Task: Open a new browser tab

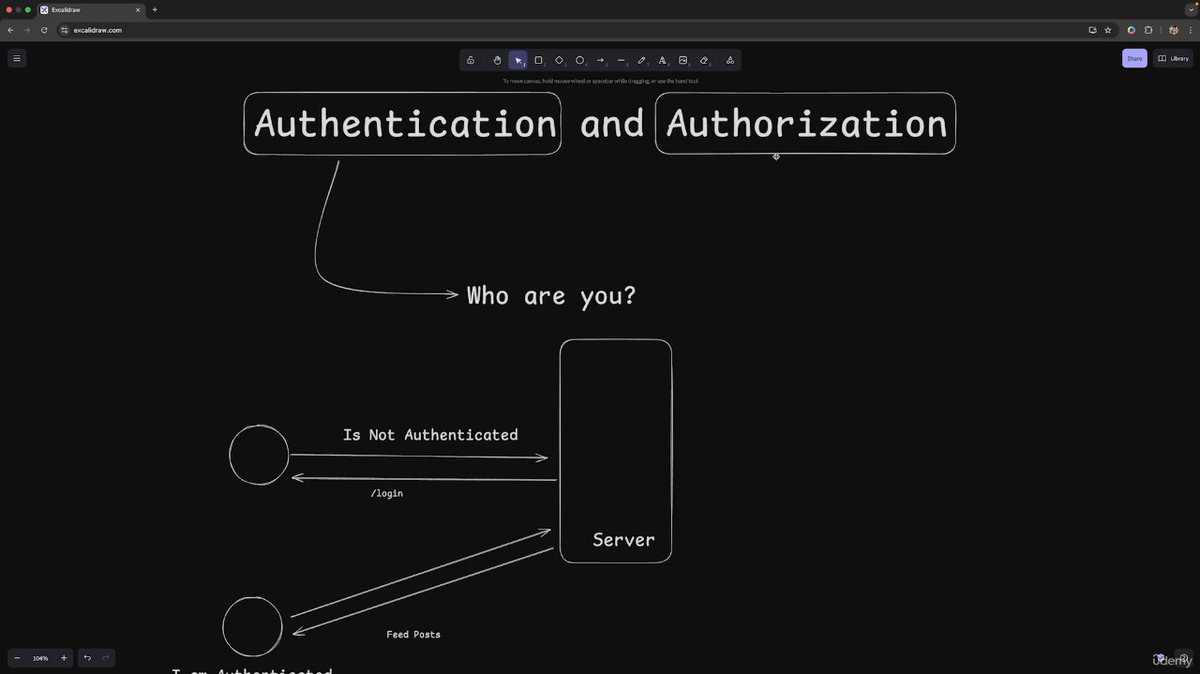Action: click(155, 9)
